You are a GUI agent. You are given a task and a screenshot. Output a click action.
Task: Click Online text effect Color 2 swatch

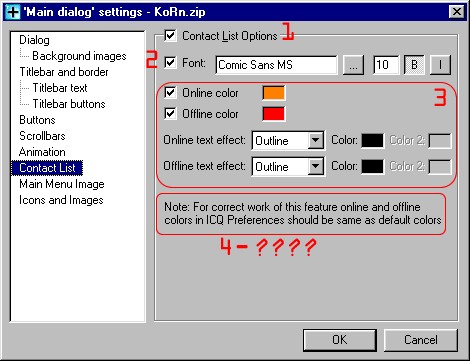tap(440, 141)
